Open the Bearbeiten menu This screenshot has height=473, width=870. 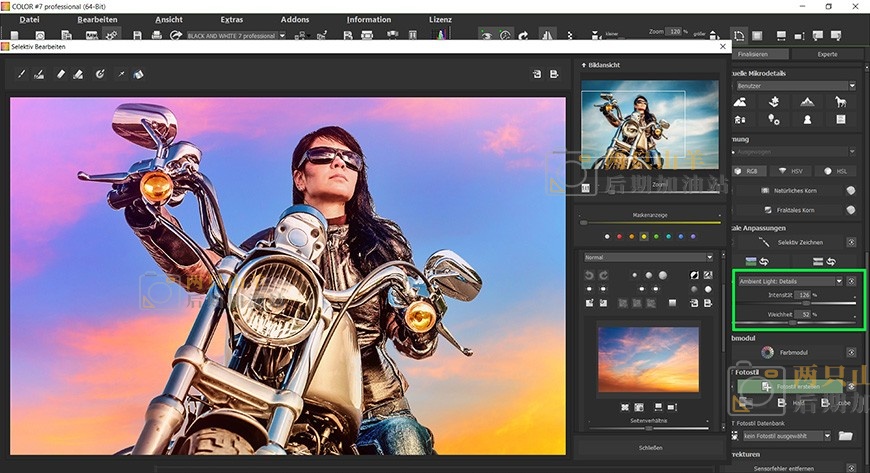[x=97, y=19]
